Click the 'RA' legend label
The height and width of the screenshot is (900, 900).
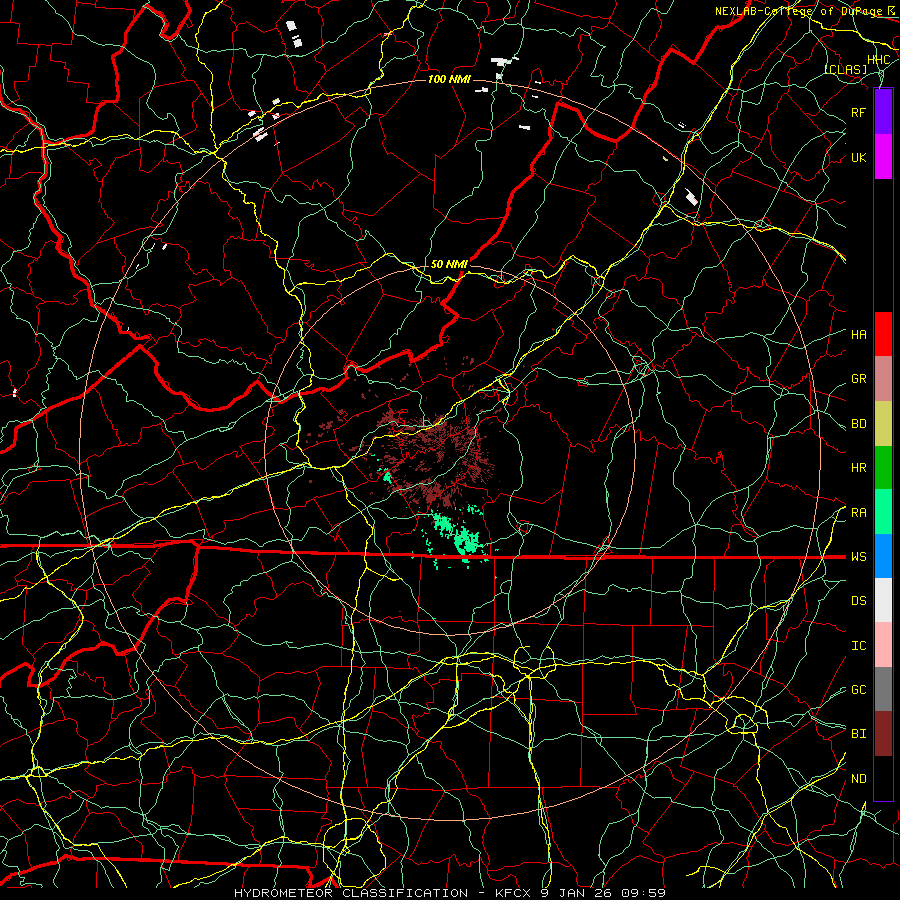(858, 513)
